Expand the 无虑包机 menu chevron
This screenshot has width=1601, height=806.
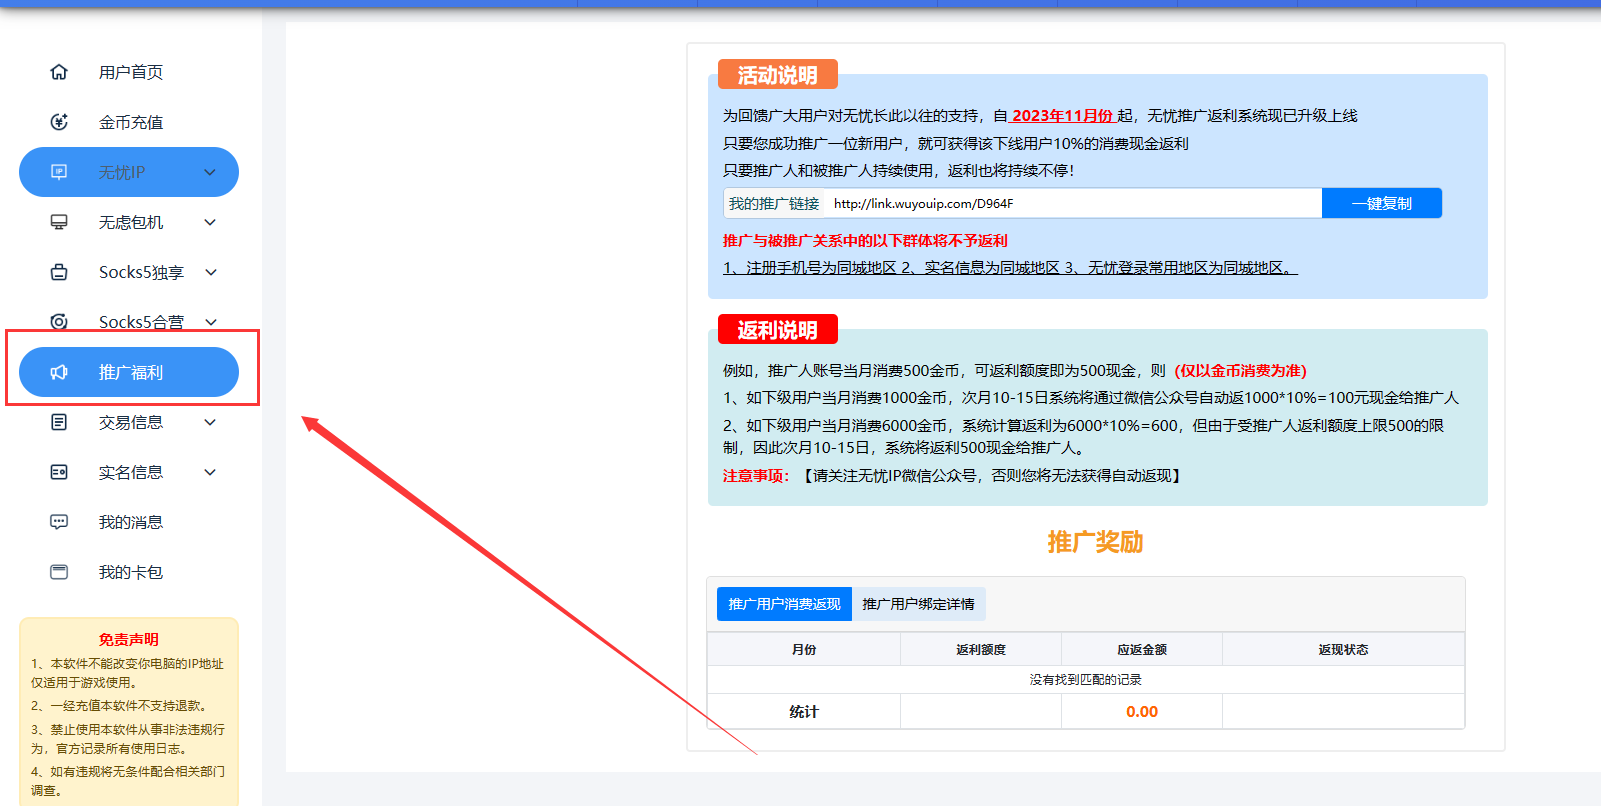pyautogui.click(x=210, y=222)
